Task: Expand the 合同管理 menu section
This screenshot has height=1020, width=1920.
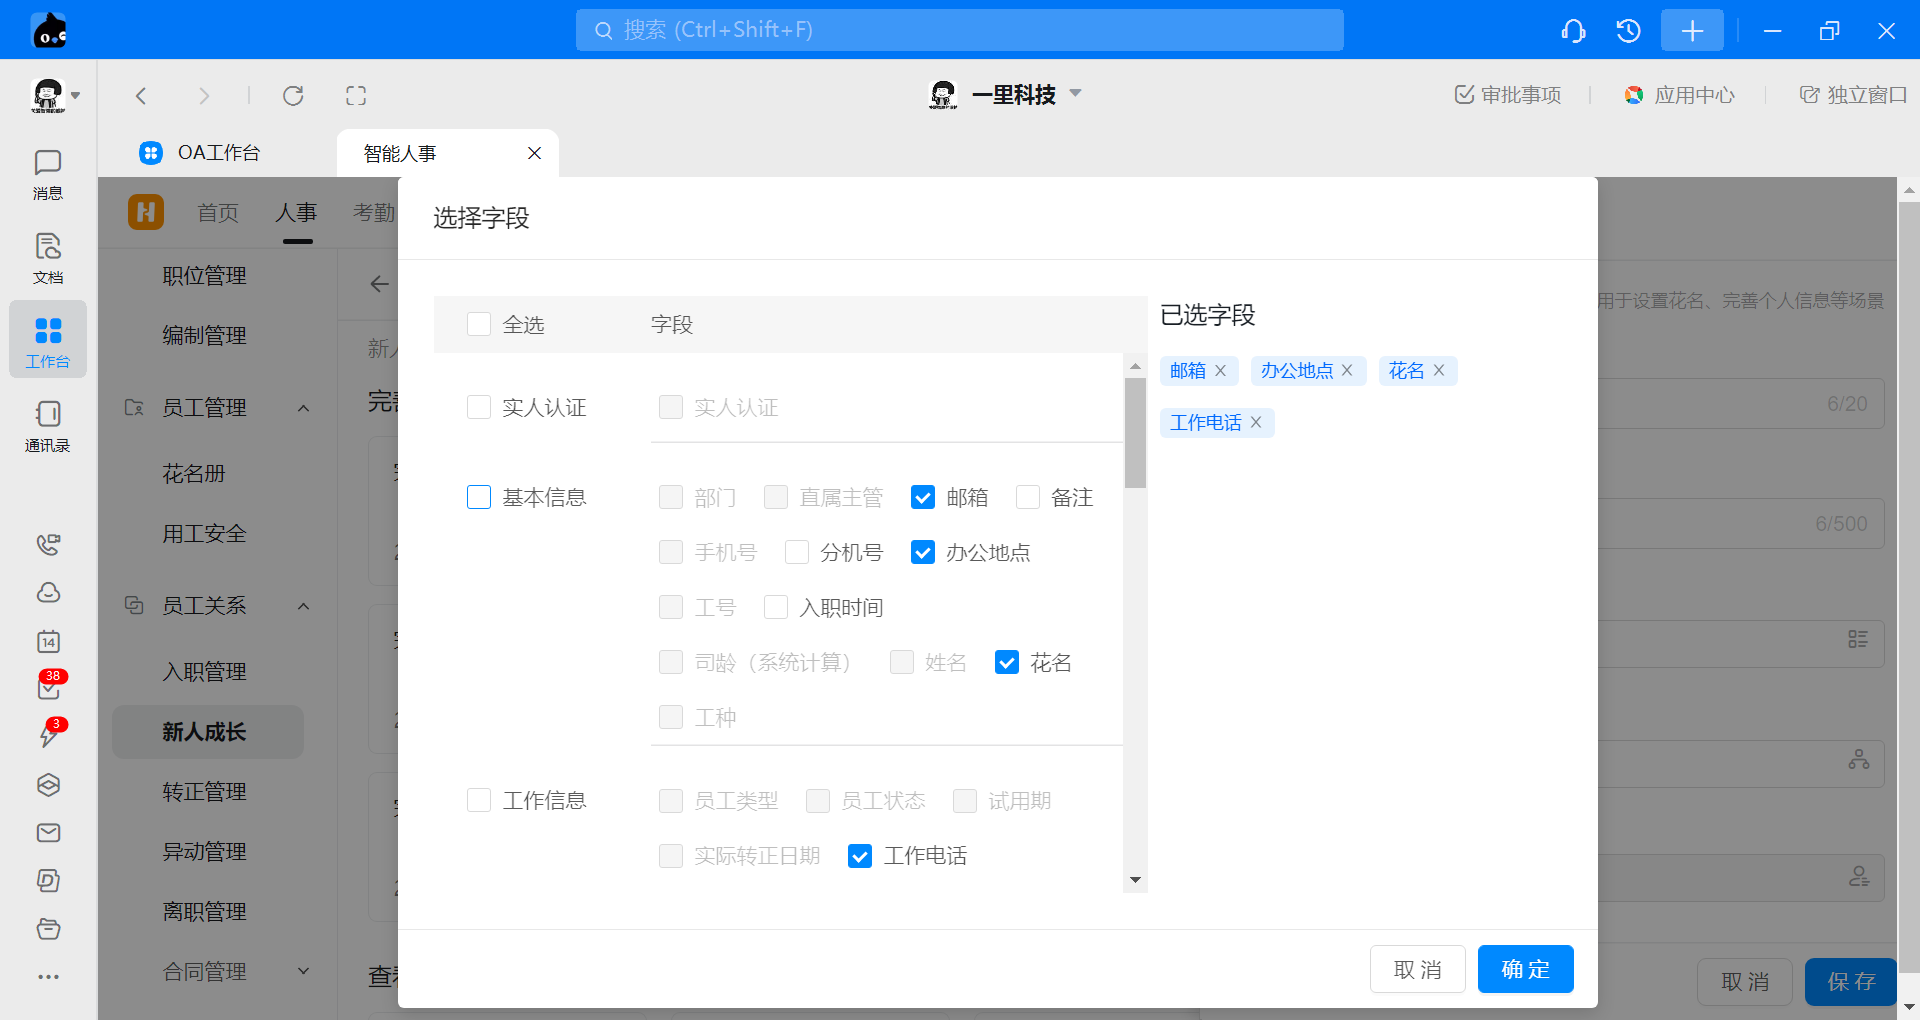Action: pos(303,971)
